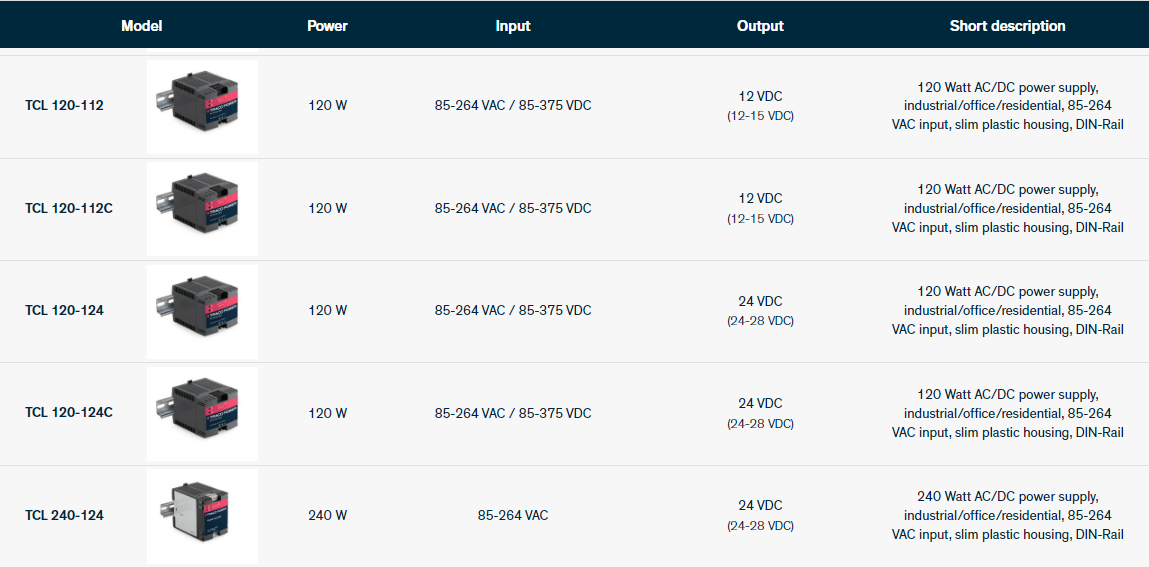Image resolution: width=1149 pixels, height=567 pixels.
Task: Open the TCL 120-124C product thumbnail
Action: (202, 413)
